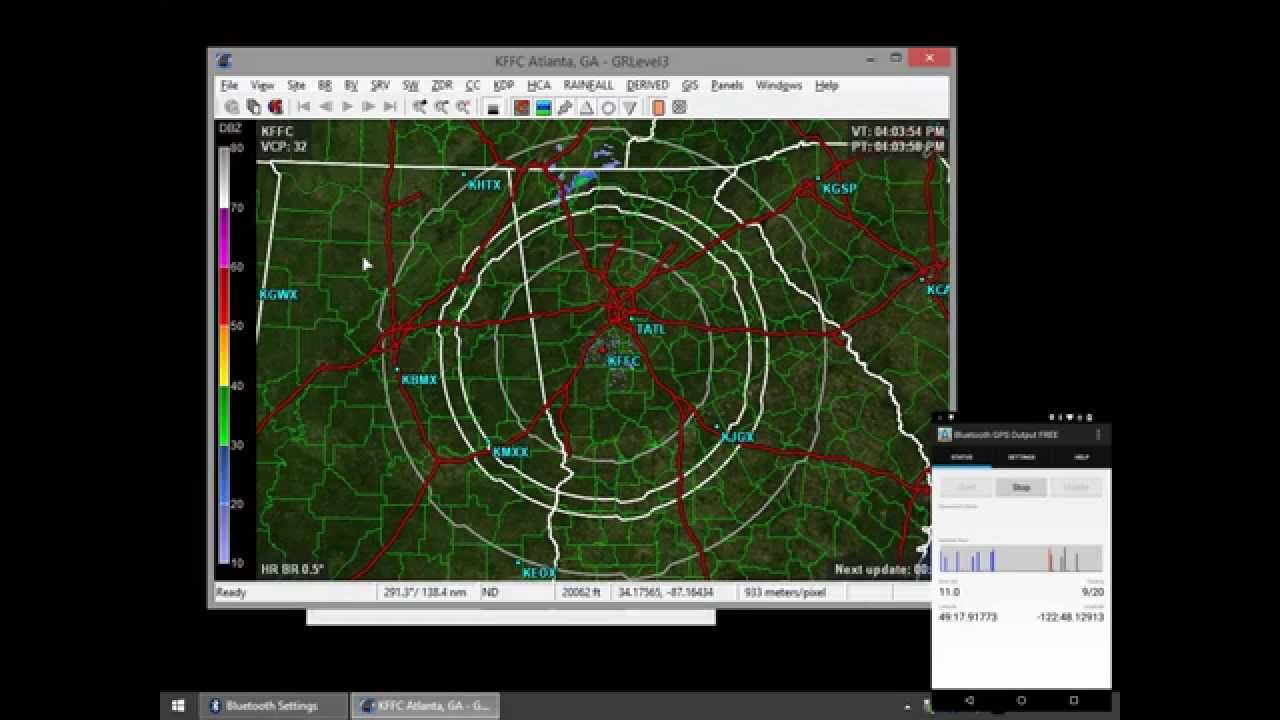Toggle the circle toolbar icon
The height and width of the screenshot is (720, 1280).
click(x=608, y=108)
